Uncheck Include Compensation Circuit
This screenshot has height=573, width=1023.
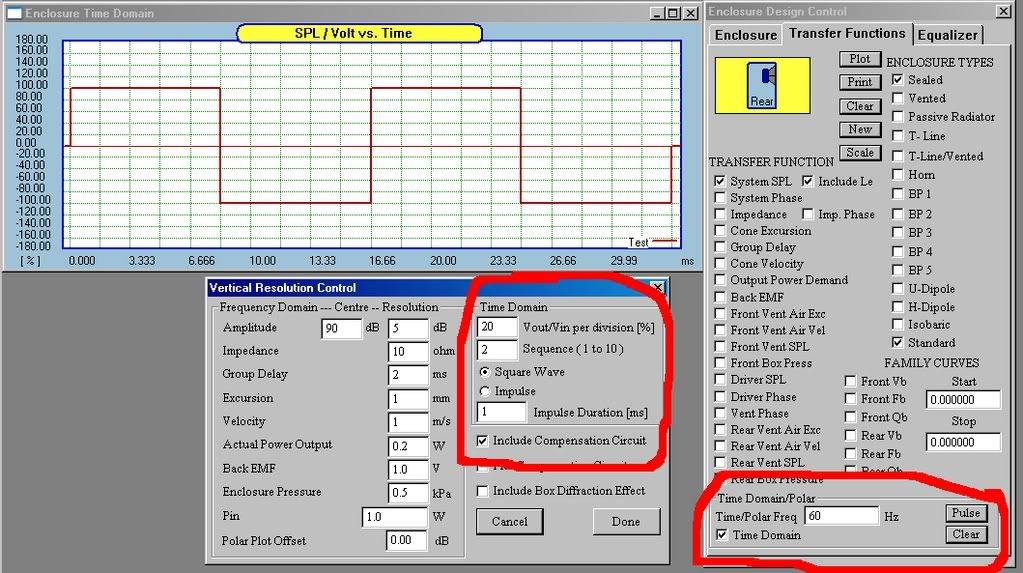482,441
